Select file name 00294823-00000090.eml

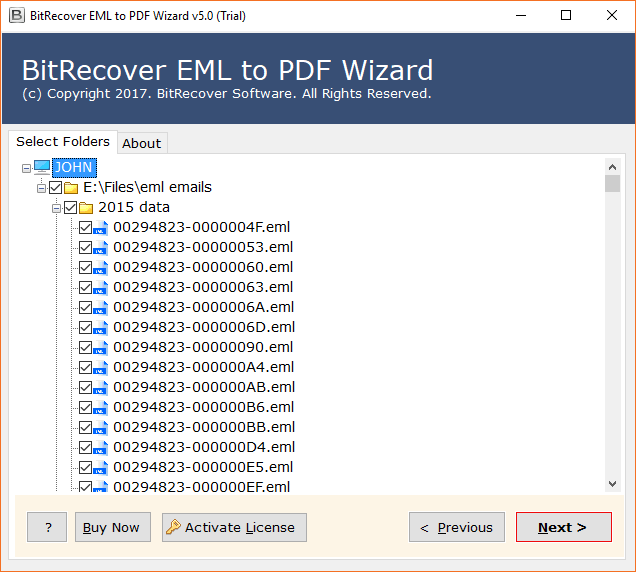point(203,347)
